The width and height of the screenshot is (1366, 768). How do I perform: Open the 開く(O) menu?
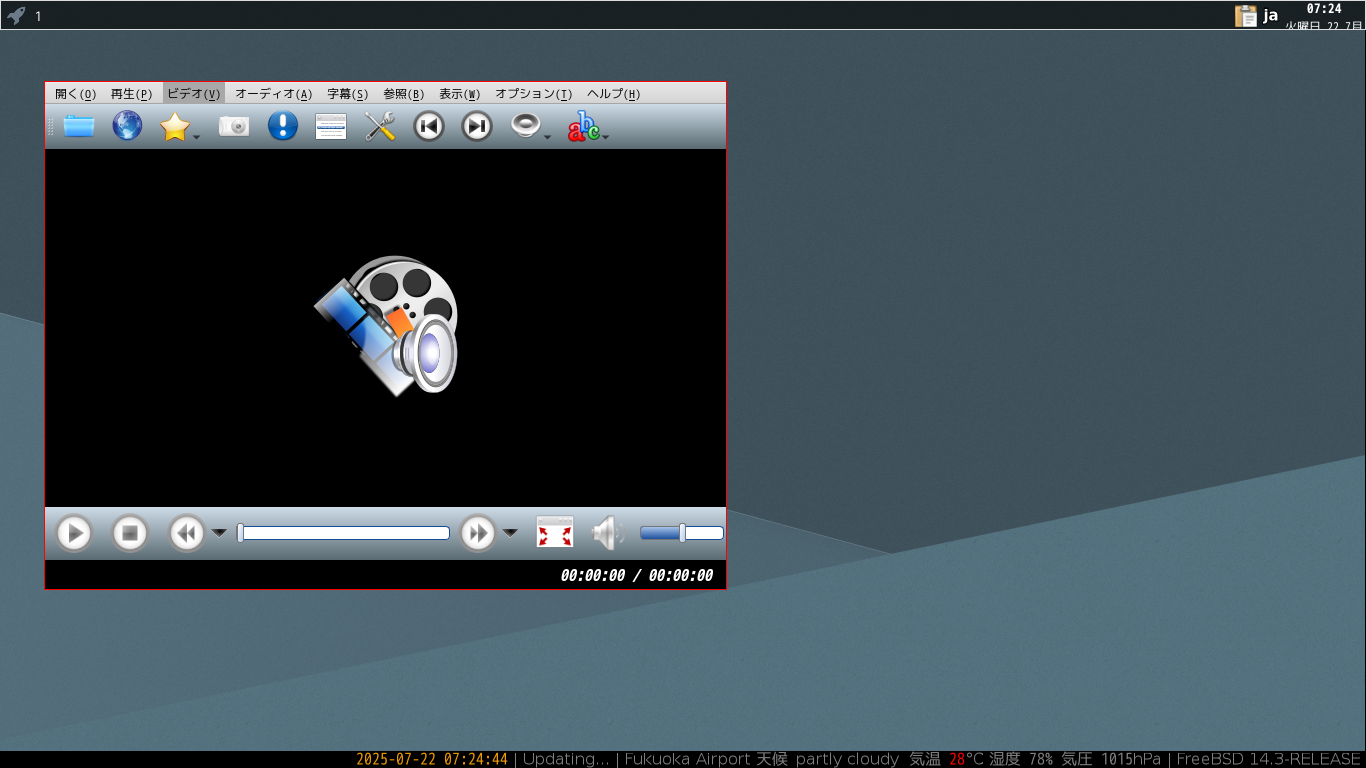click(76, 93)
